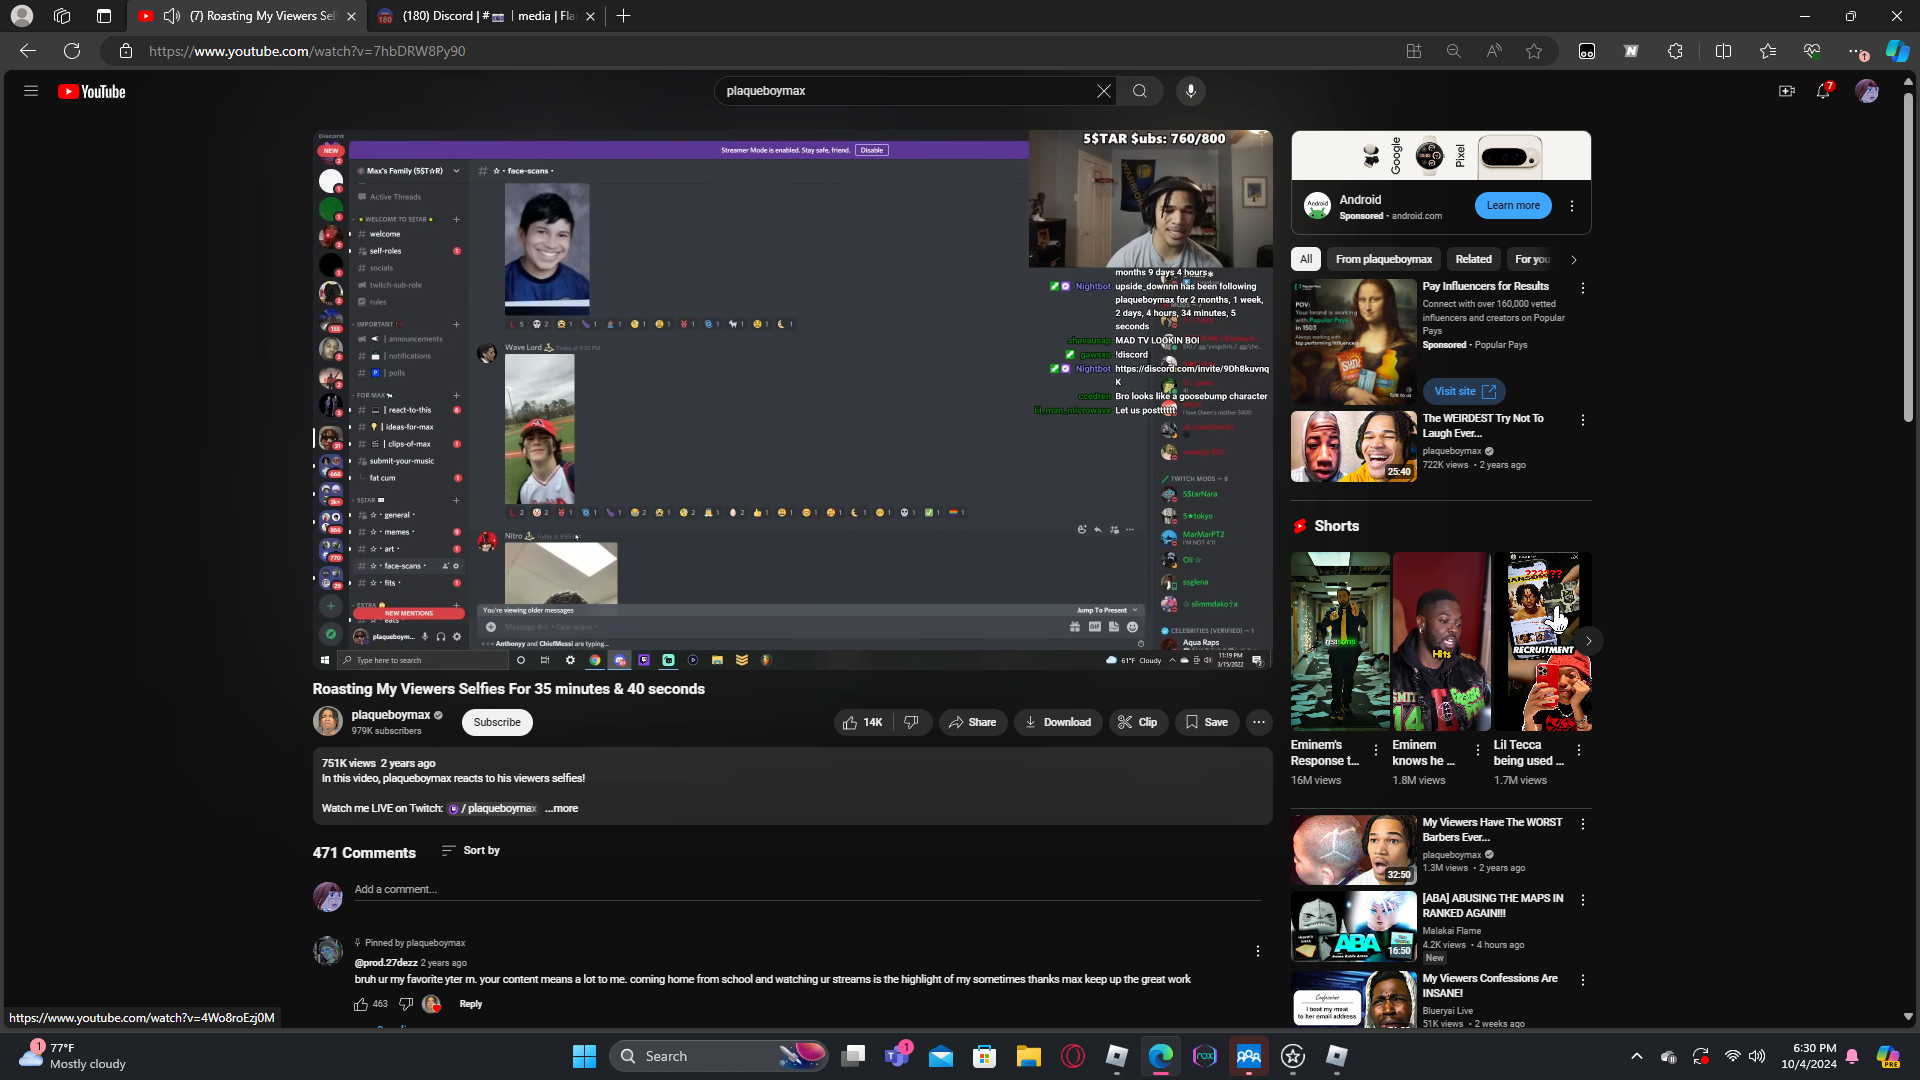Open Windows Start menu
This screenshot has height=1080, width=1920.
coord(584,1056)
